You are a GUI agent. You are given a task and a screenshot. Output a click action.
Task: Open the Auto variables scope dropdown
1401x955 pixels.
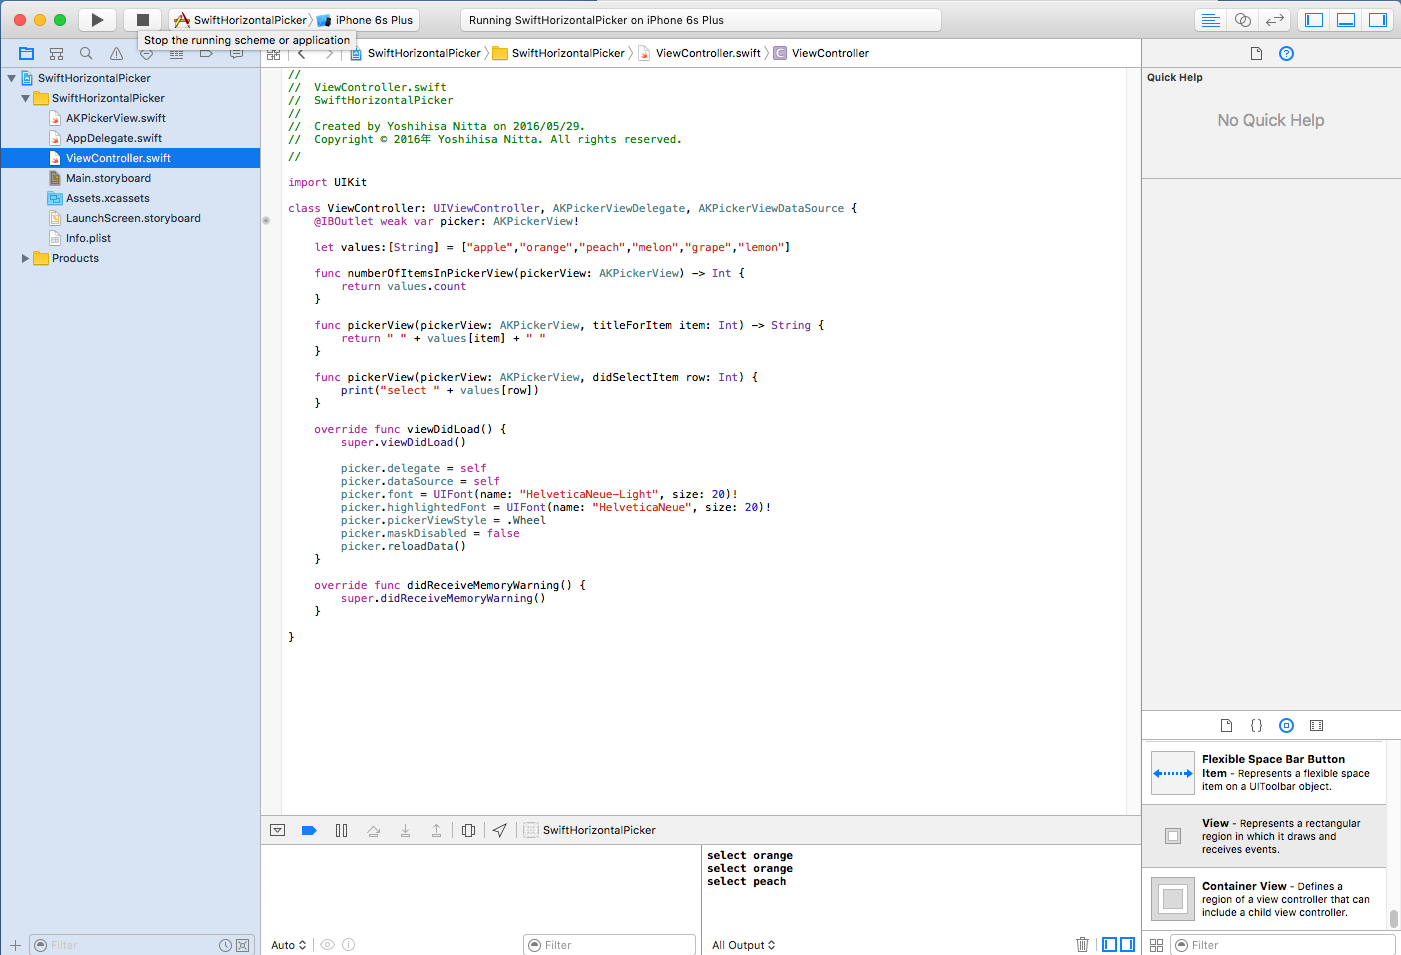click(x=288, y=945)
